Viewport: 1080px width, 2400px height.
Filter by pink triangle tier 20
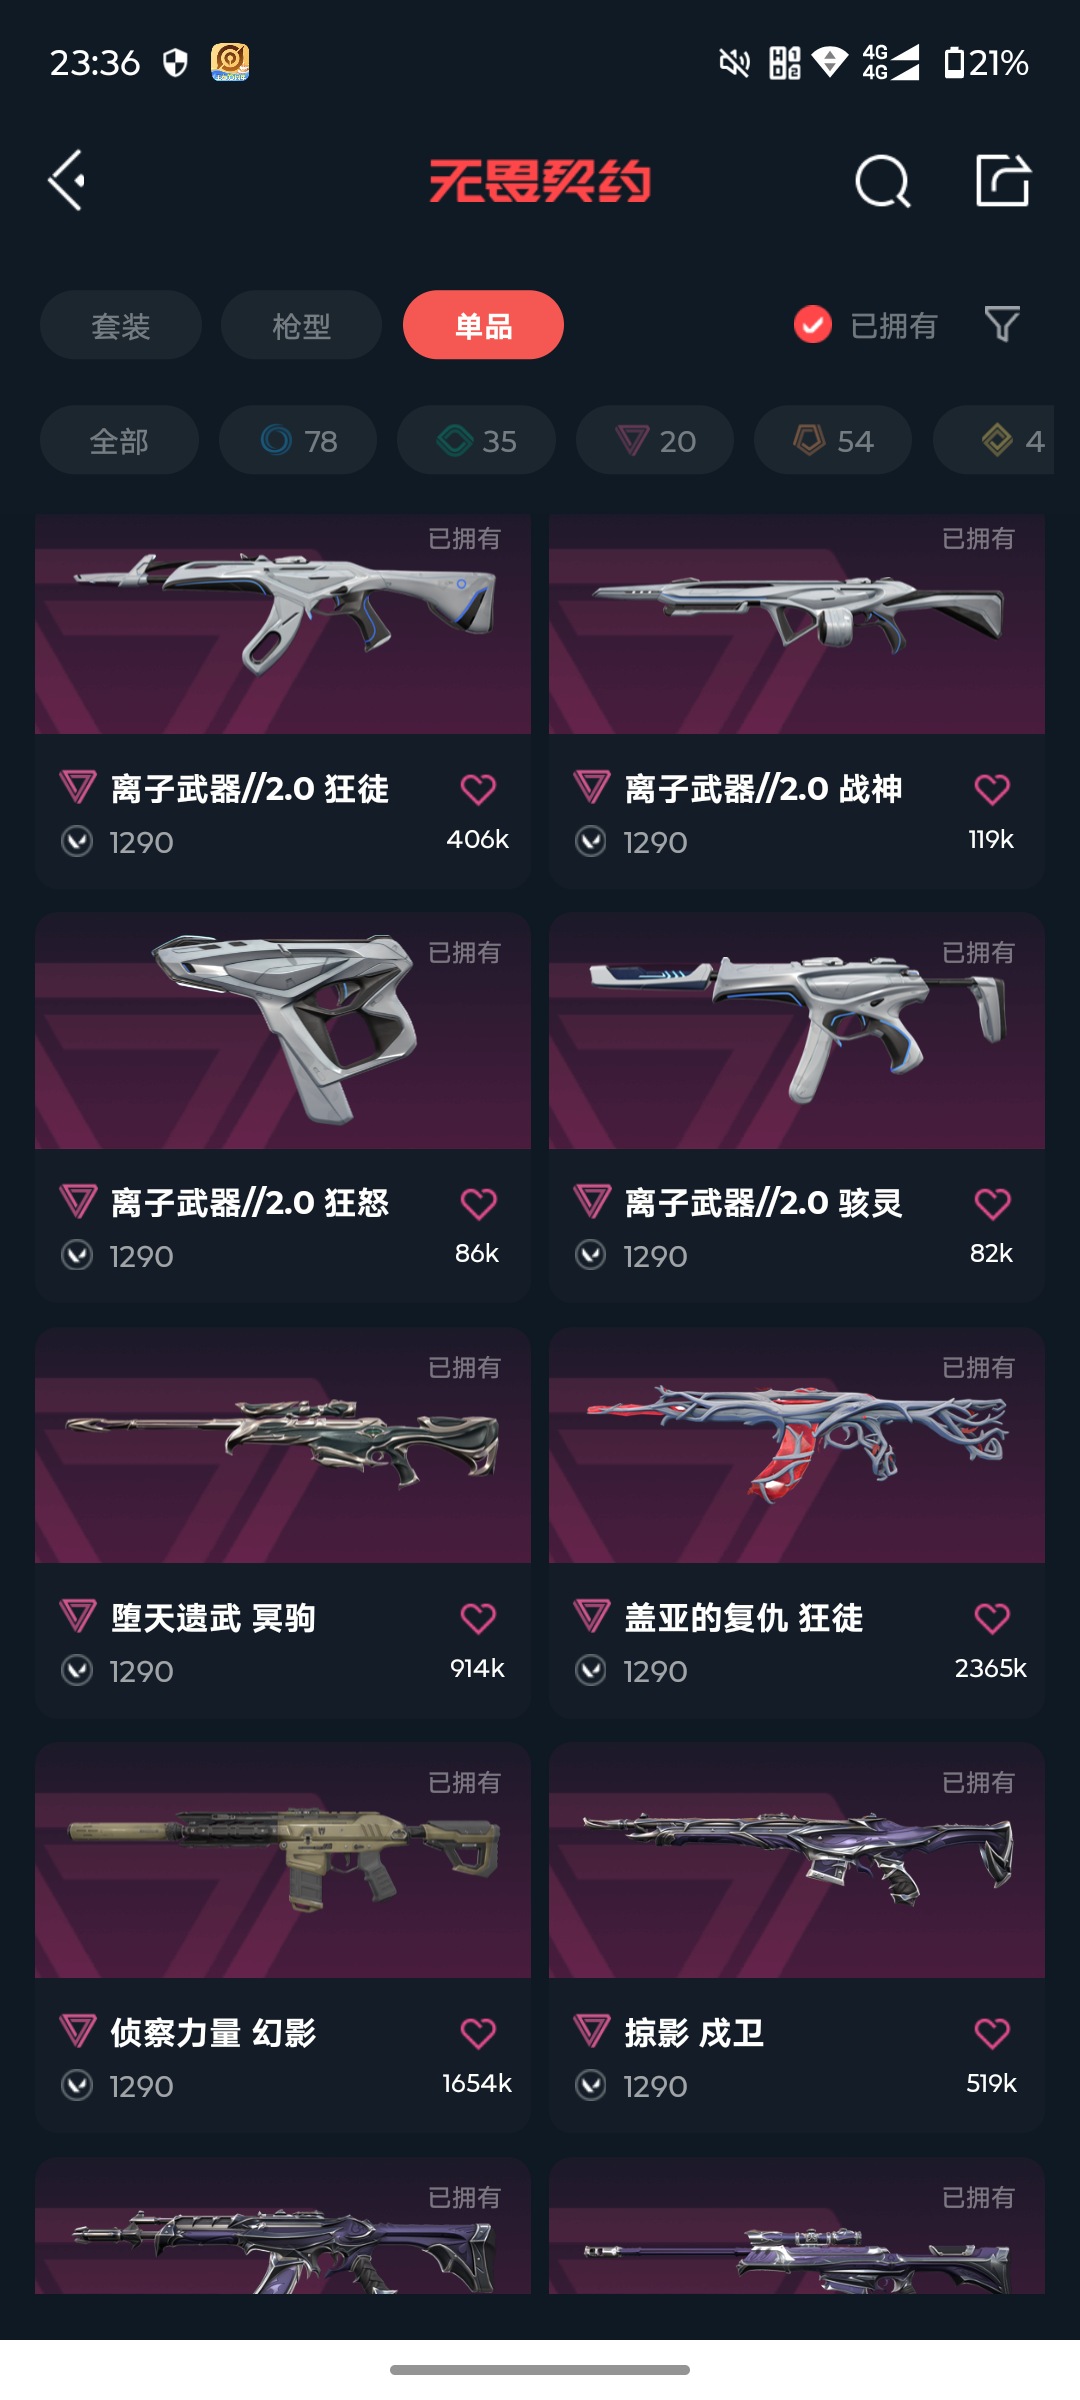655,440
